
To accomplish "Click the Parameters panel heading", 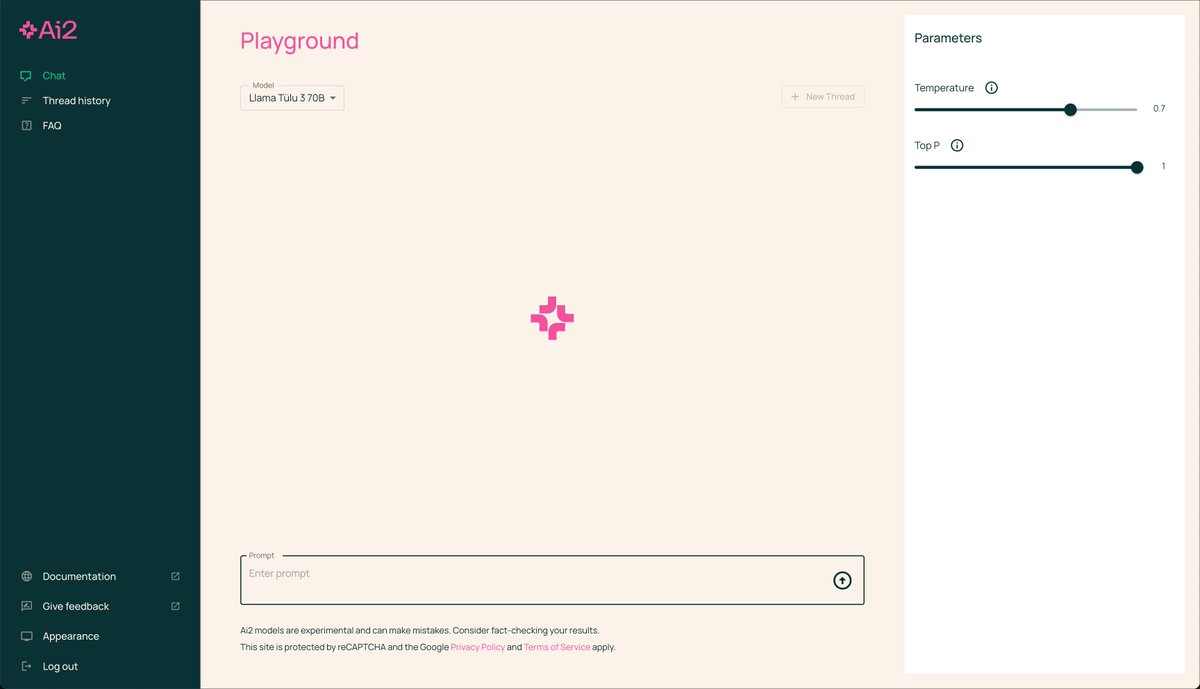I will click(x=948, y=38).
